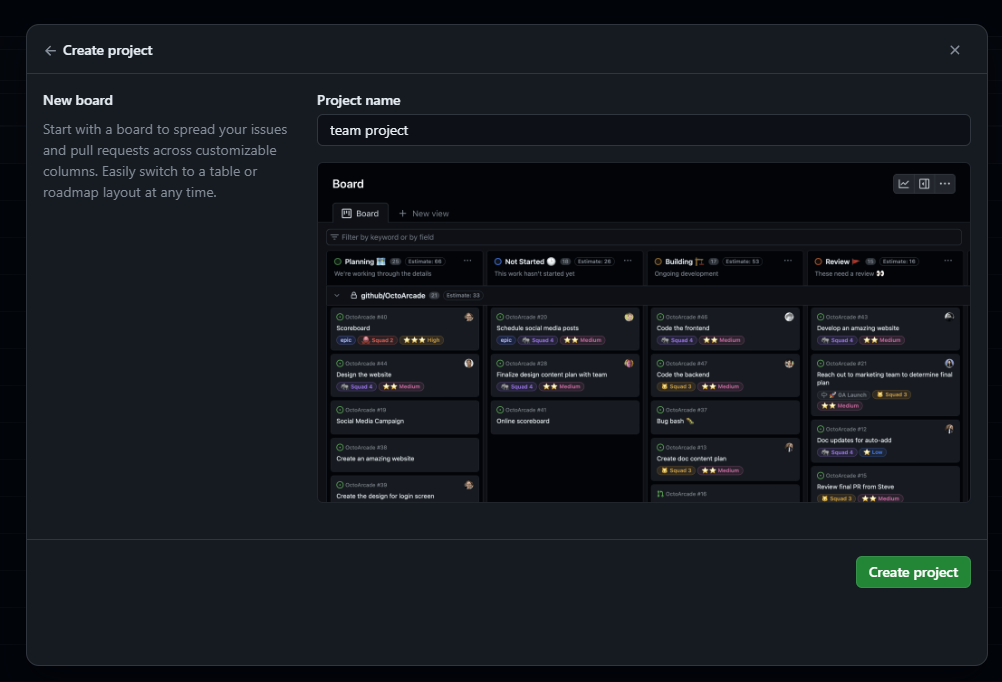Image resolution: width=1002 pixels, height=682 pixels.
Task: Click the avatar on Code the backend card
Action: [x=789, y=363]
